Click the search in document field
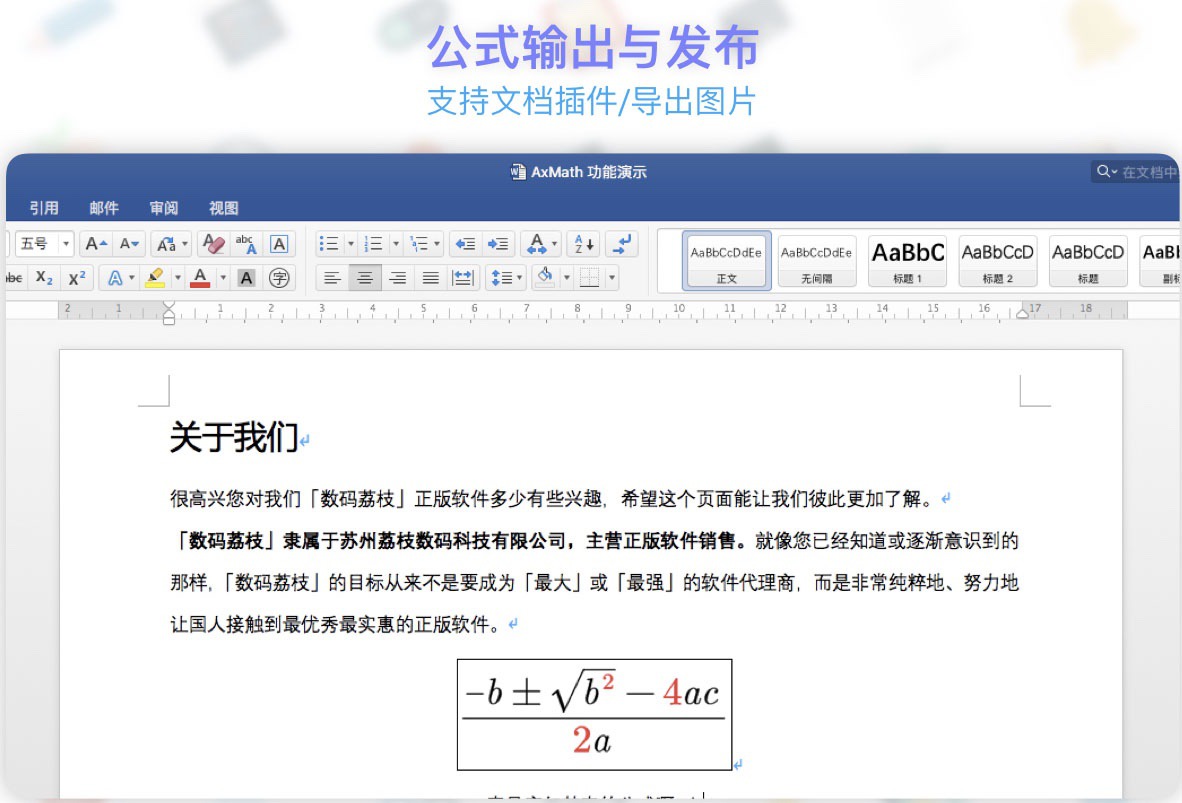The width and height of the screenshot is (1182, 803). pyautogui.click(x=1136, y=172)
